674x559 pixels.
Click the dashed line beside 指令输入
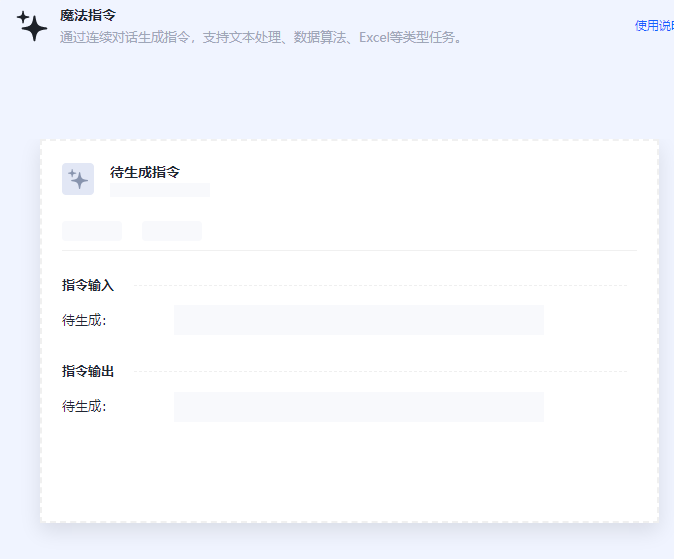[x=380, y=285]
